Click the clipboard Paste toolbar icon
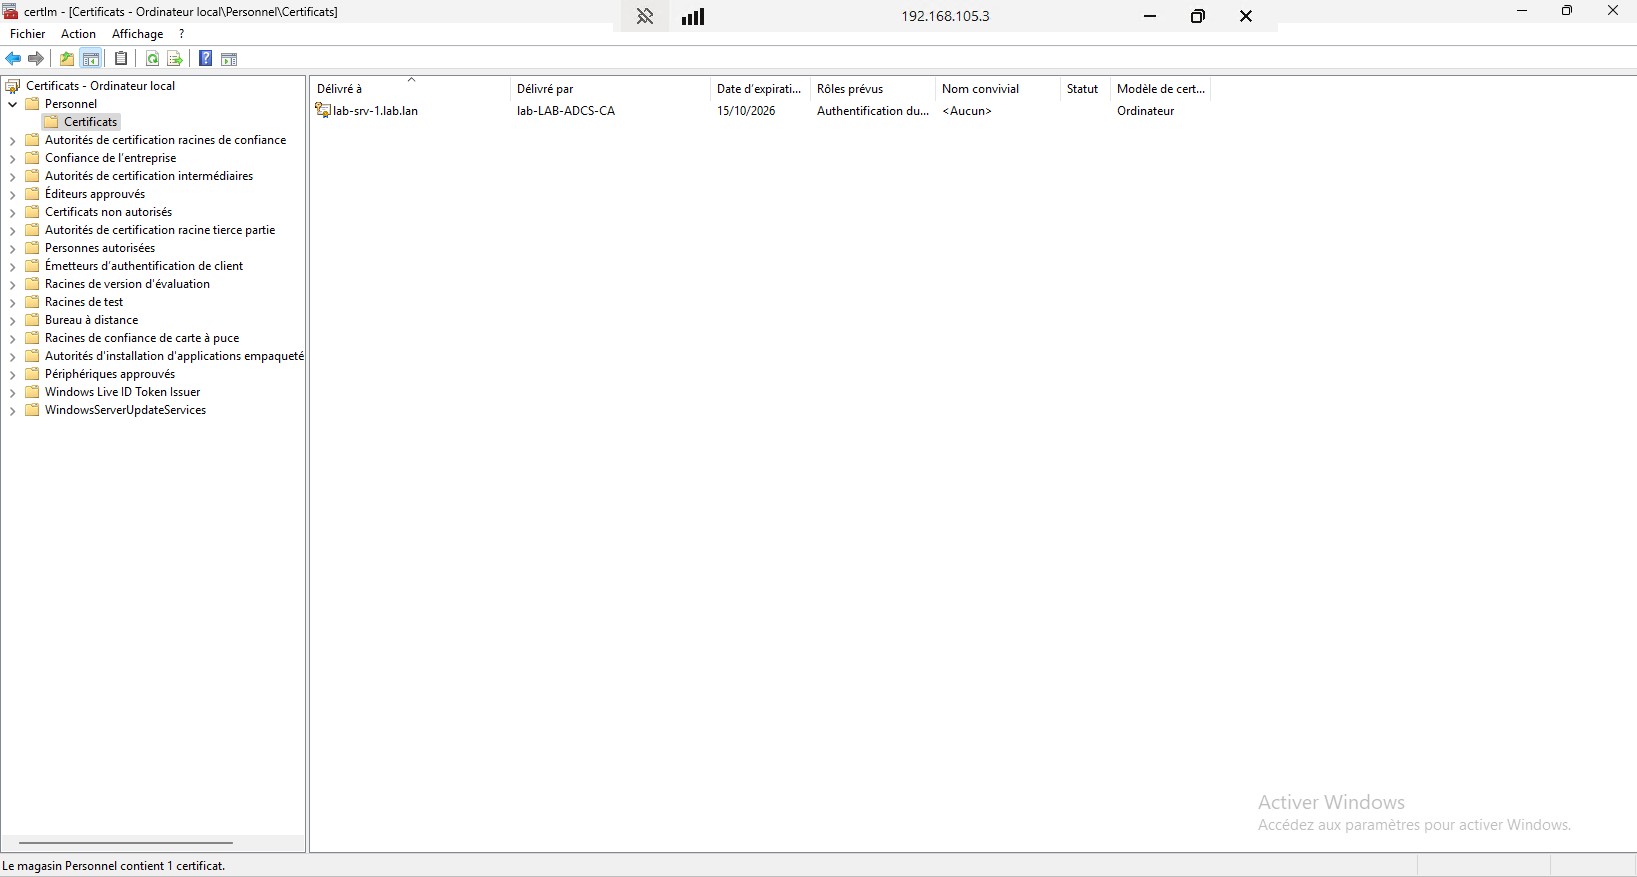The height and width of the screenshot is (877, 1637). coord(121,59)
